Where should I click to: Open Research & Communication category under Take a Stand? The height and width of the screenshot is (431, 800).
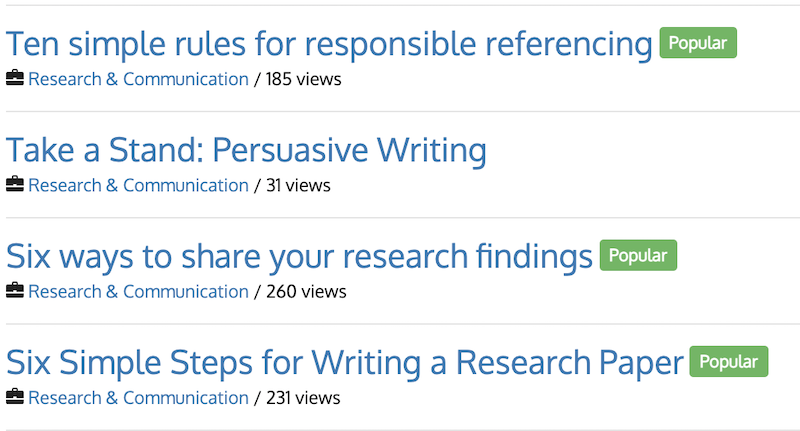coord(138,185)
